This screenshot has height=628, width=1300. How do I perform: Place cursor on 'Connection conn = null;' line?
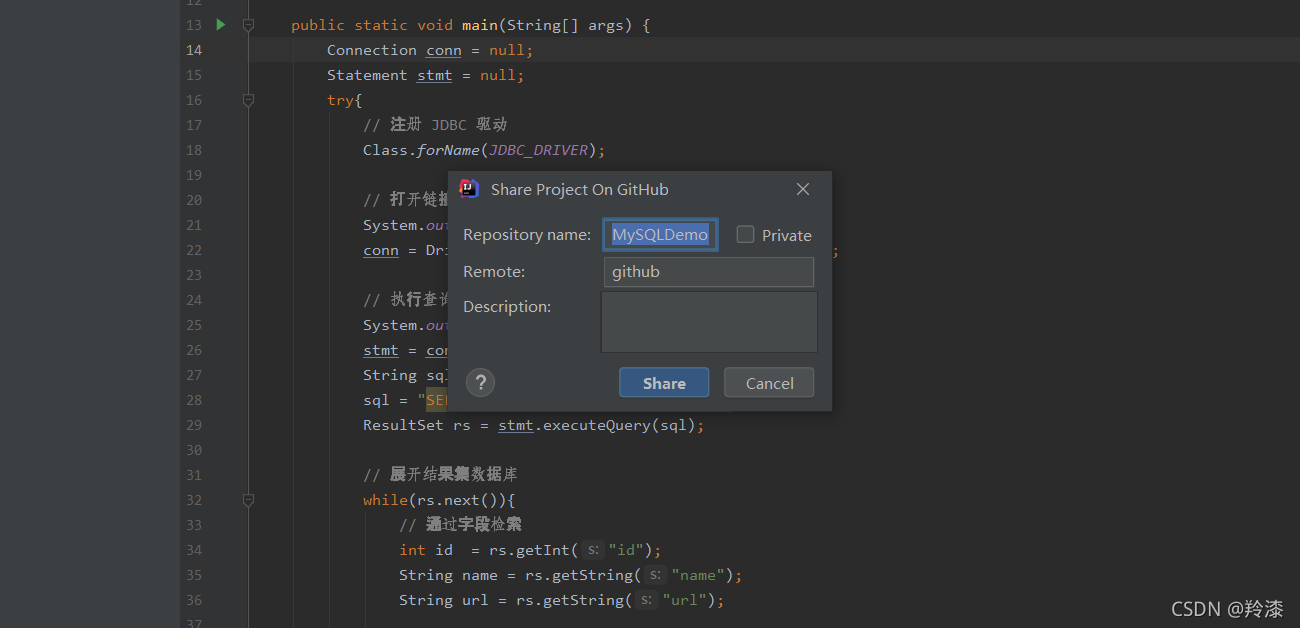pyautogui.click(x=430, y=50)
